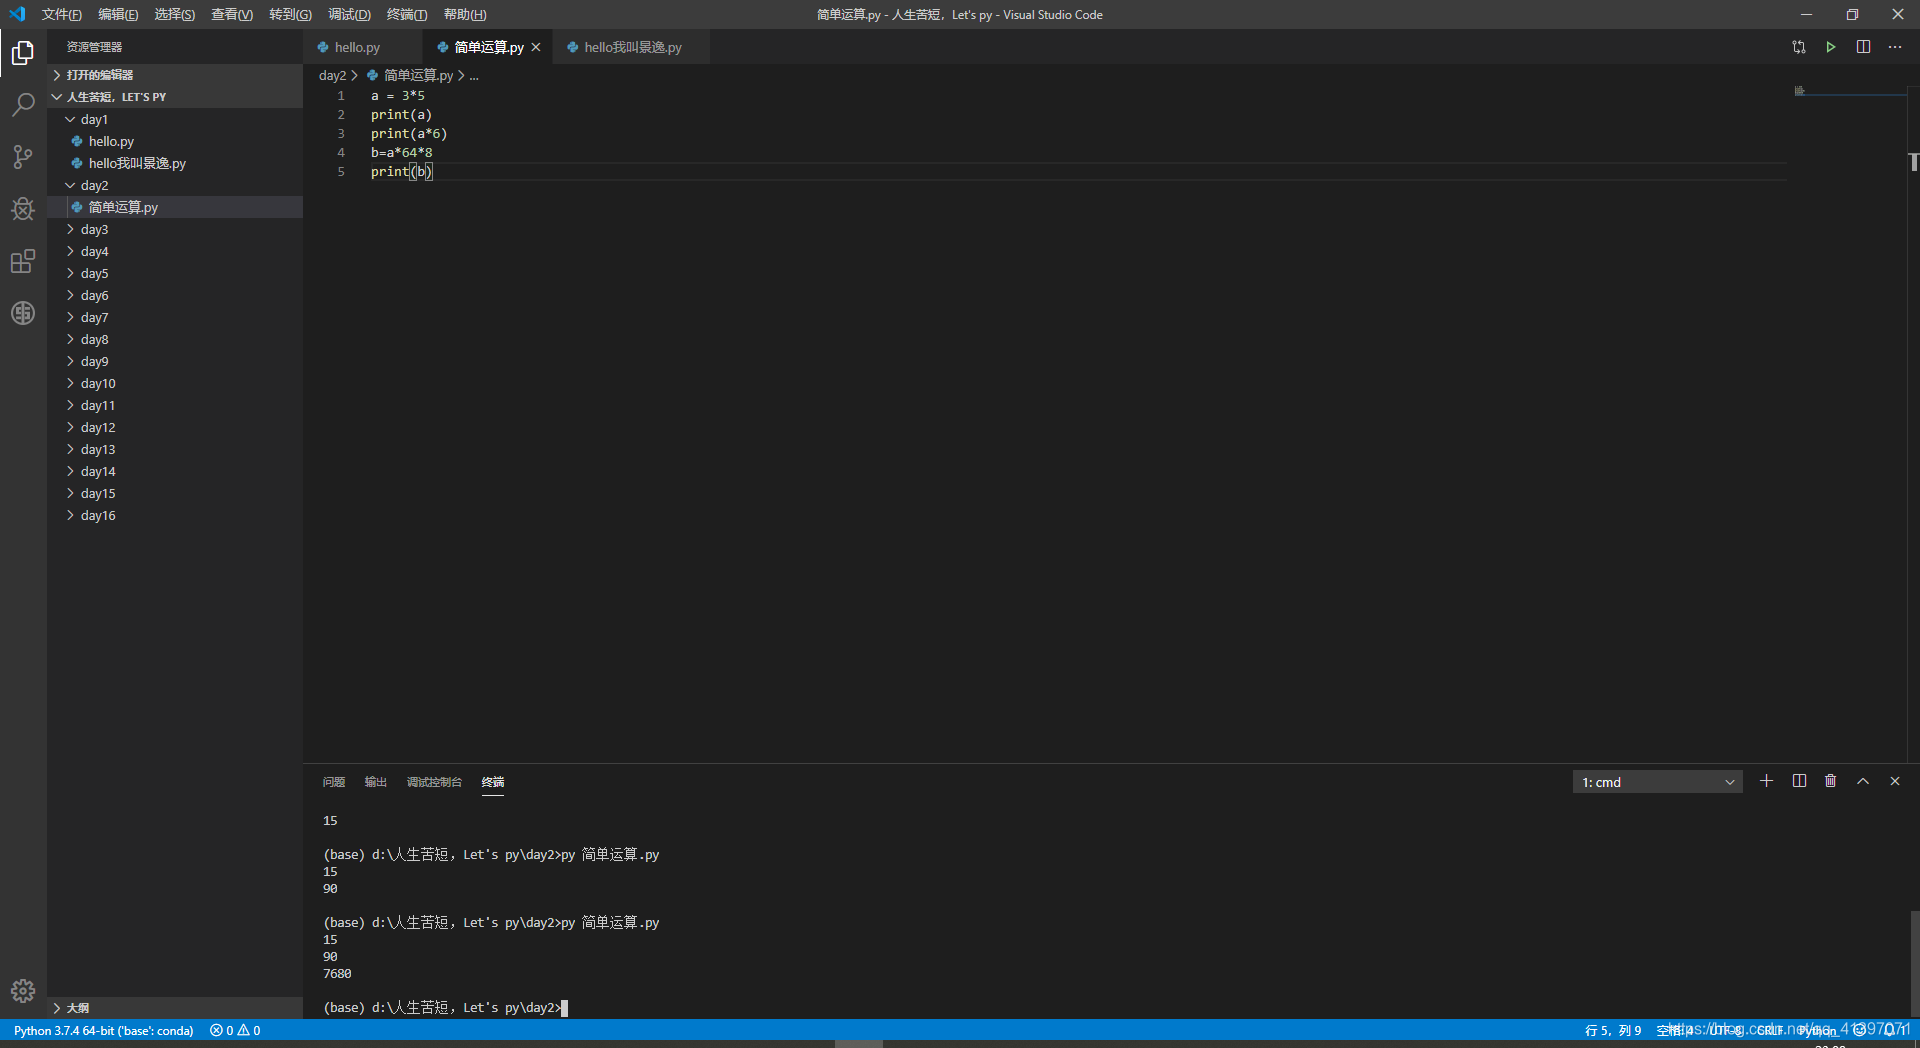
Task: Open the Debug view bug icon
Action: 23,209
